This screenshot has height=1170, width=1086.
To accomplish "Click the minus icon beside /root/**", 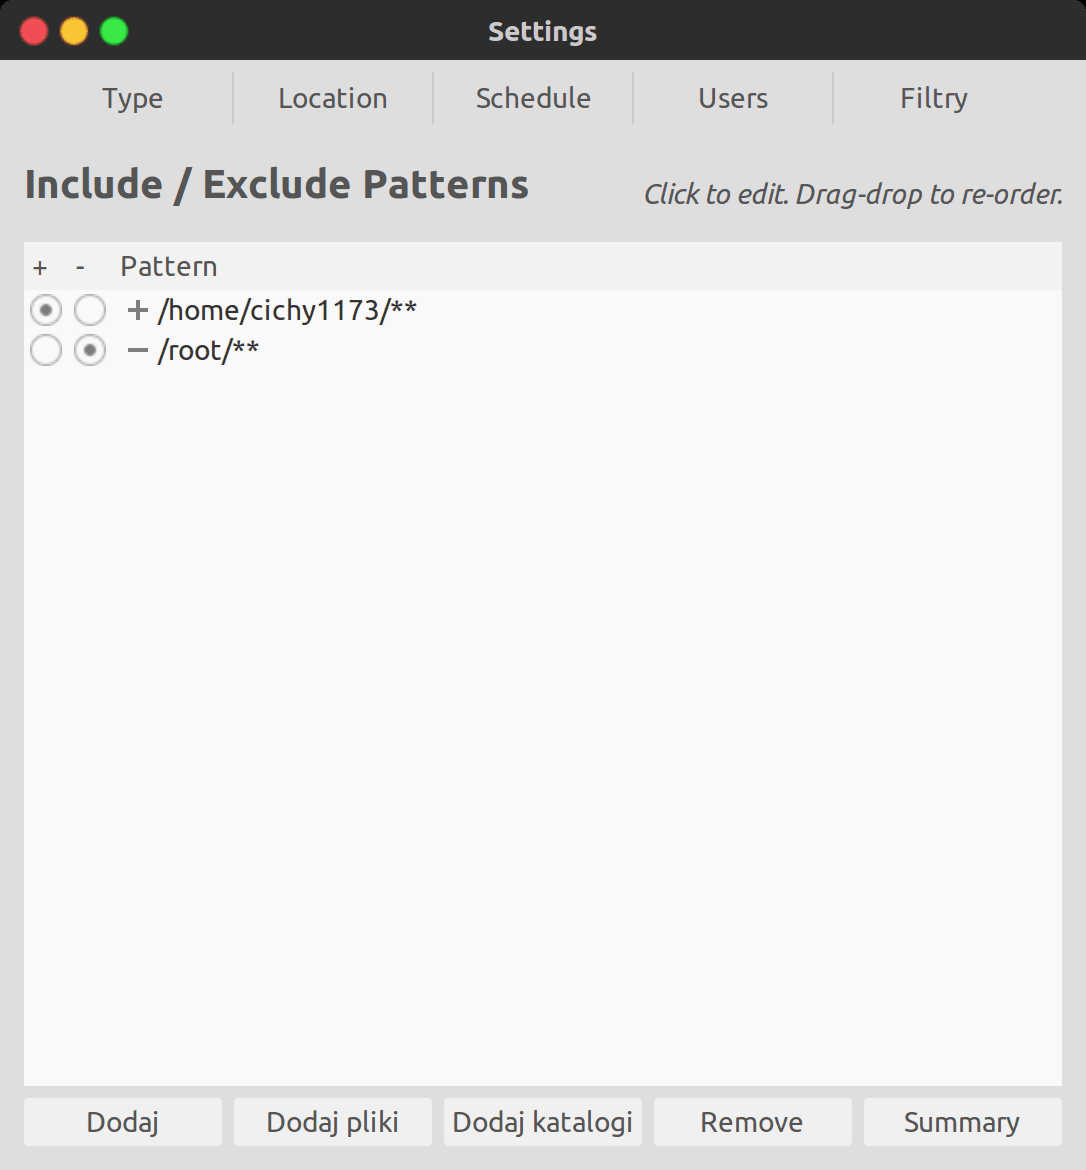I will (137, 351).
